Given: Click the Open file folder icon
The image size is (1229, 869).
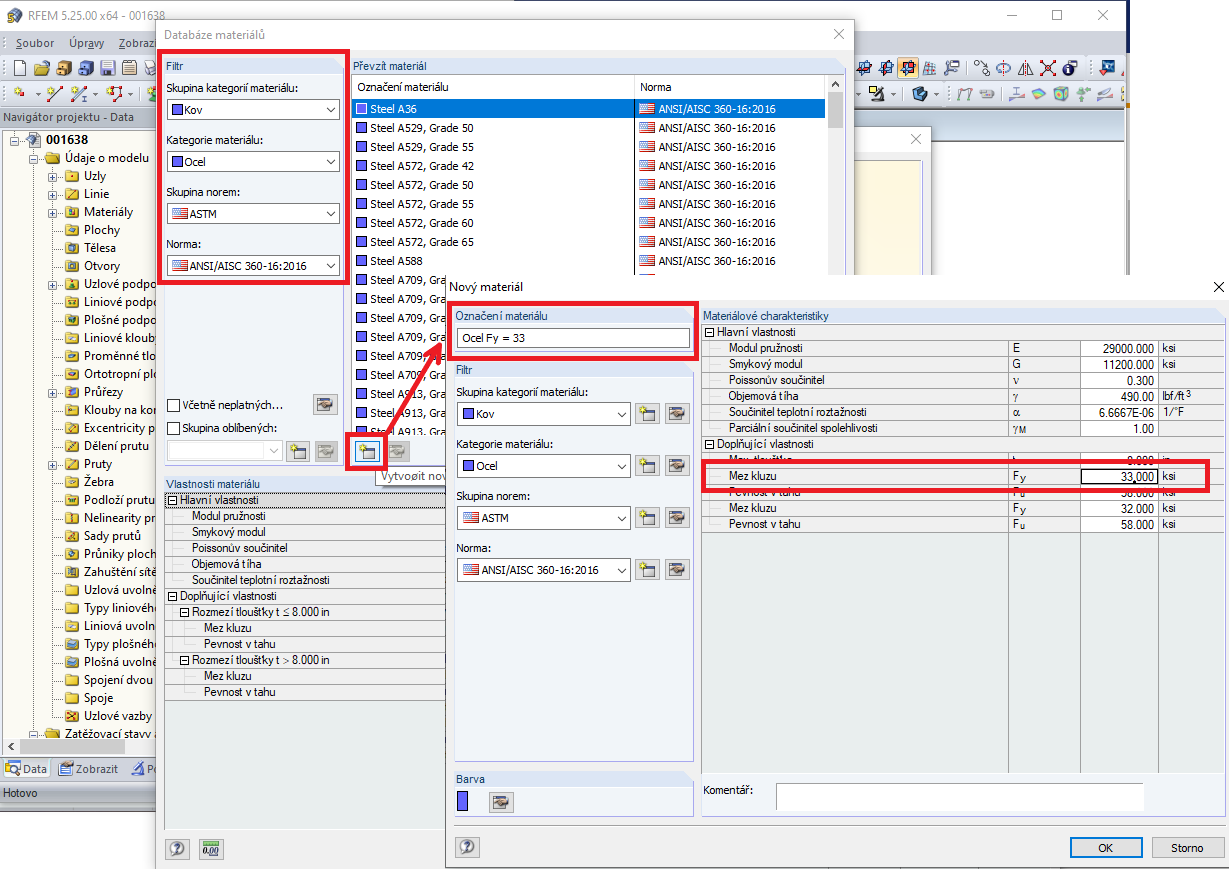Looking at the screenshot, I should coord(41,69).
